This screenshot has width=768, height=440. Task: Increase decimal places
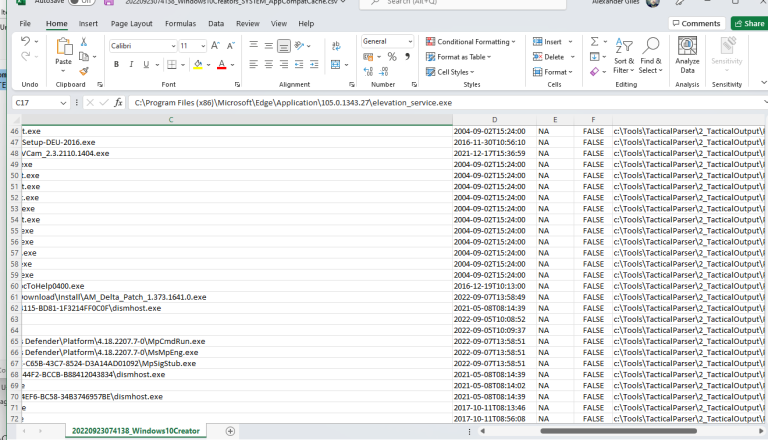(x=368, y=72)
